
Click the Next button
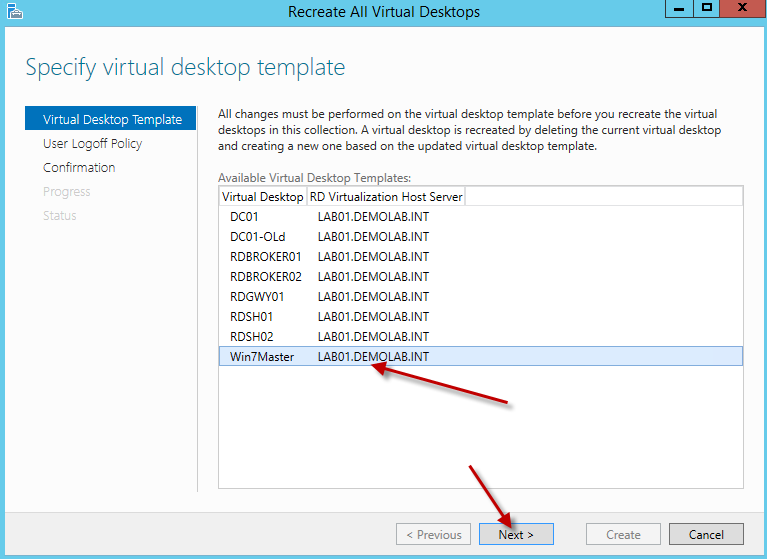pos(516,534)
